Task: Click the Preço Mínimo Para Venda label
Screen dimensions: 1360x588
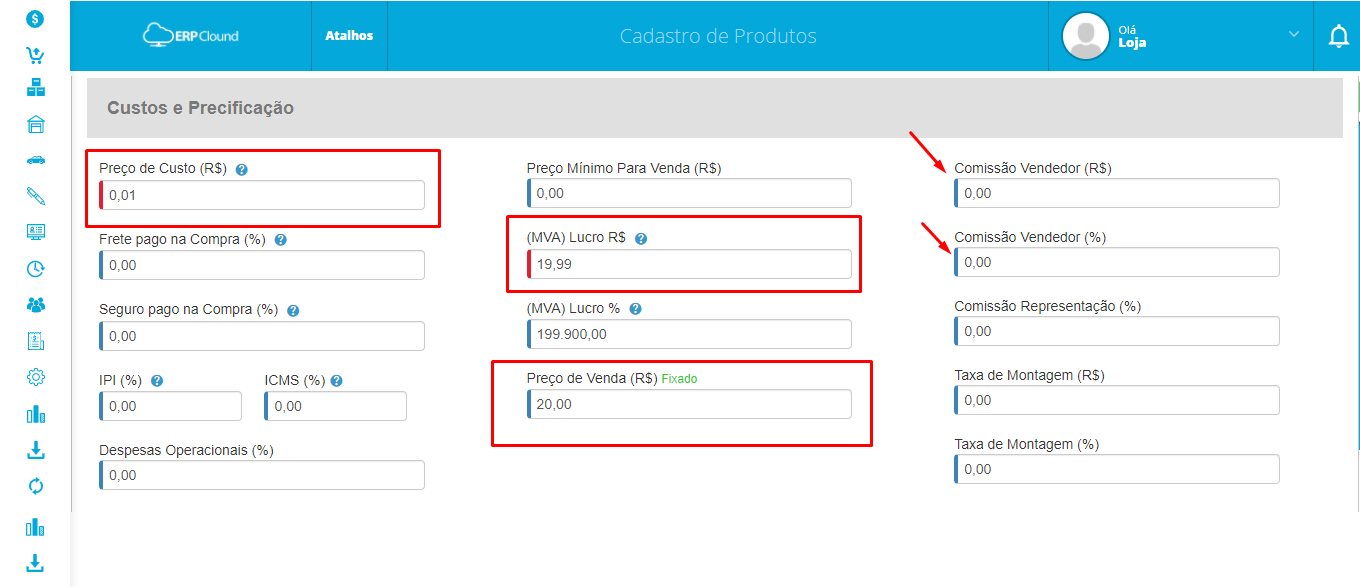Action: coord(624,168)
